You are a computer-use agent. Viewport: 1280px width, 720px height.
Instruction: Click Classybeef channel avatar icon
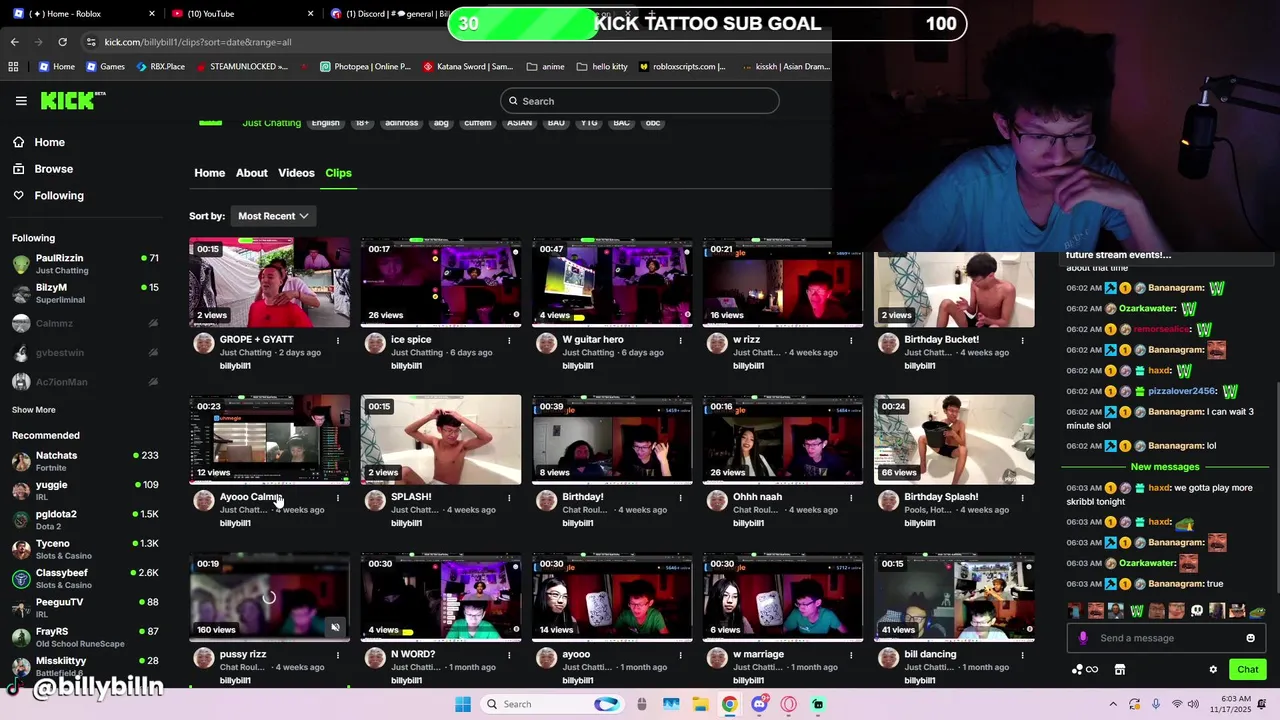(21, 579)
